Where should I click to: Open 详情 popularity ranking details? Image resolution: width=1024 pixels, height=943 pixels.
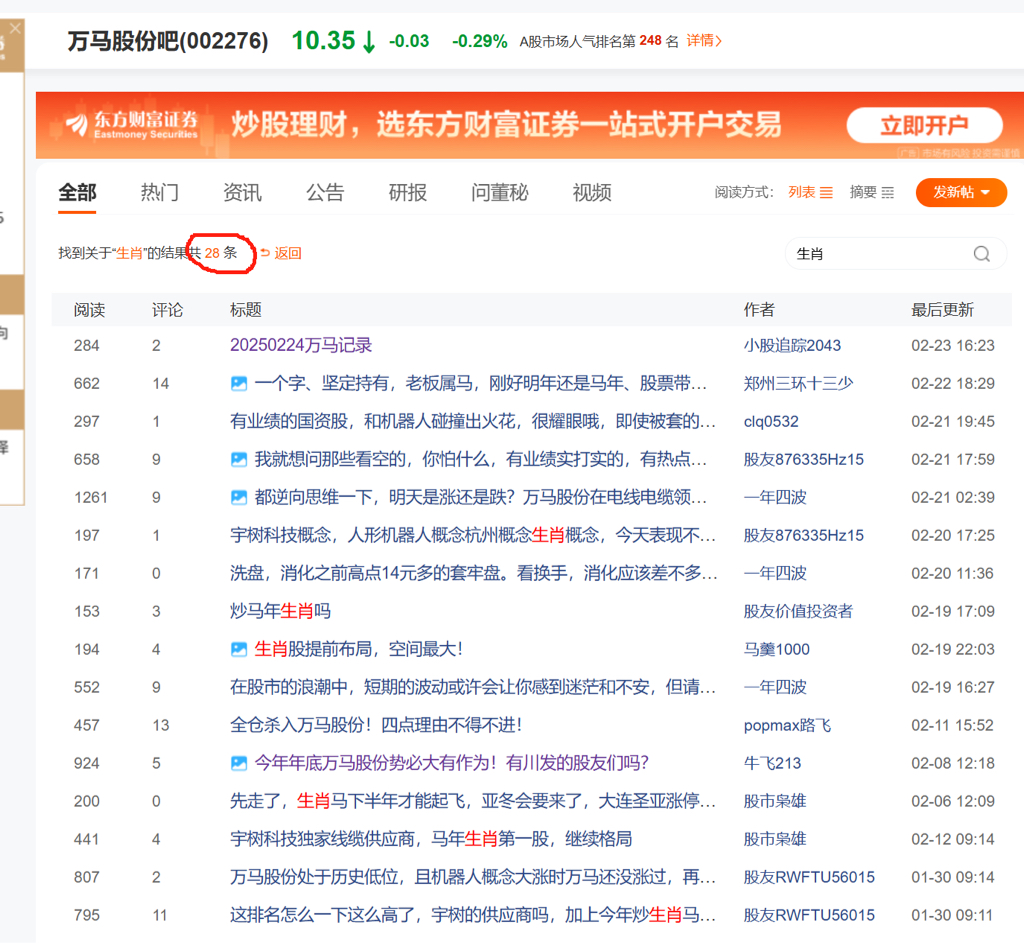(x=704, y=41)
